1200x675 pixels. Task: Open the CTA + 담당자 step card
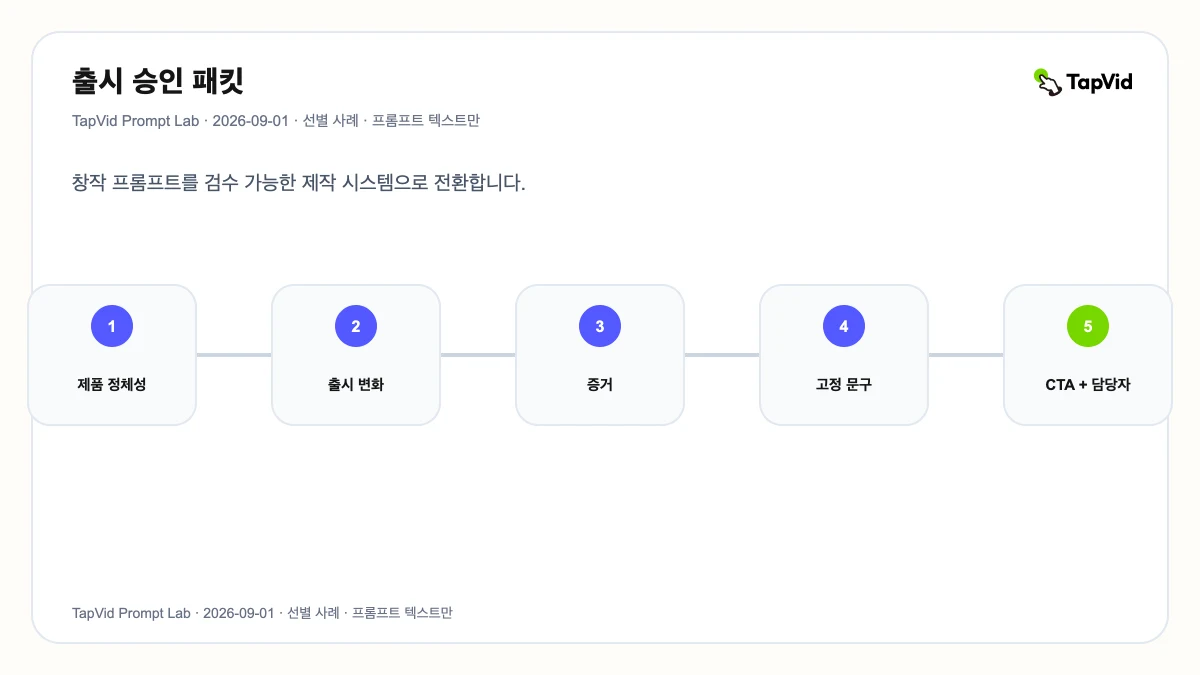tap(1088, 355)
